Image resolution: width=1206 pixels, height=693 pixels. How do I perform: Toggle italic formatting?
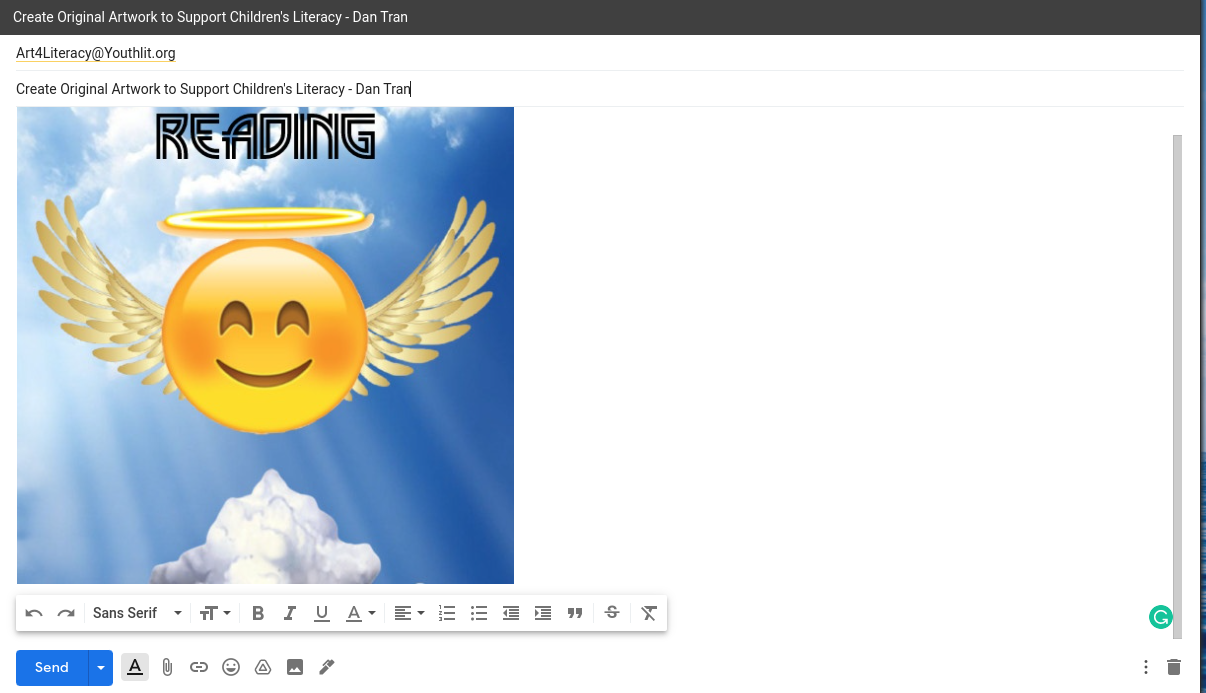pyautogui.click(x=290, y=613)
